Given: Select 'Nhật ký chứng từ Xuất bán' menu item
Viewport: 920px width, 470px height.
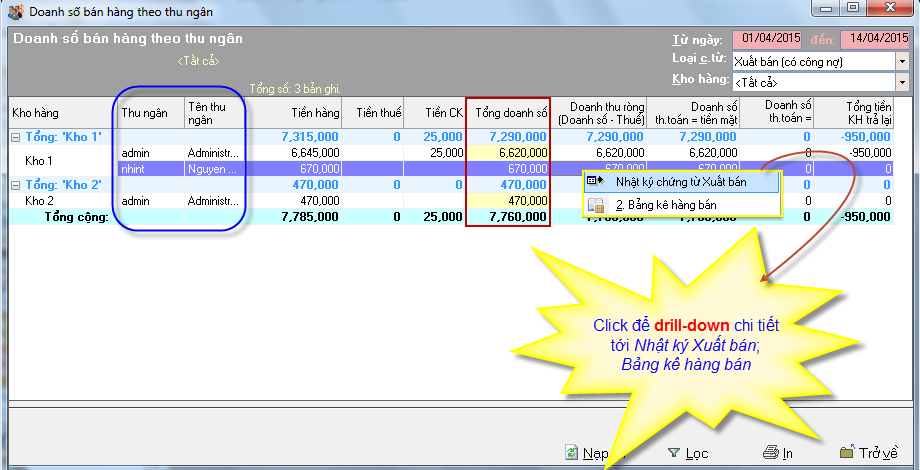Looking at the screenshot, I should (x=681, y=182).
